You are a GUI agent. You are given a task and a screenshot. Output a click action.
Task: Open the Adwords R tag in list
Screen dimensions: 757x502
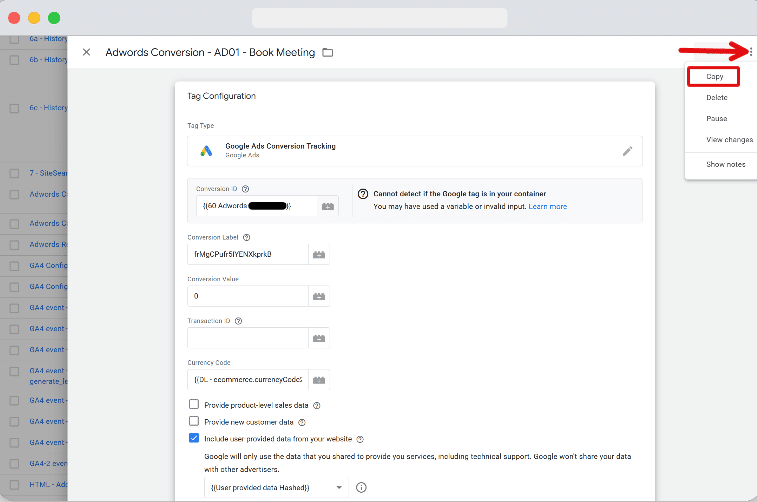[x=48, y=245]
